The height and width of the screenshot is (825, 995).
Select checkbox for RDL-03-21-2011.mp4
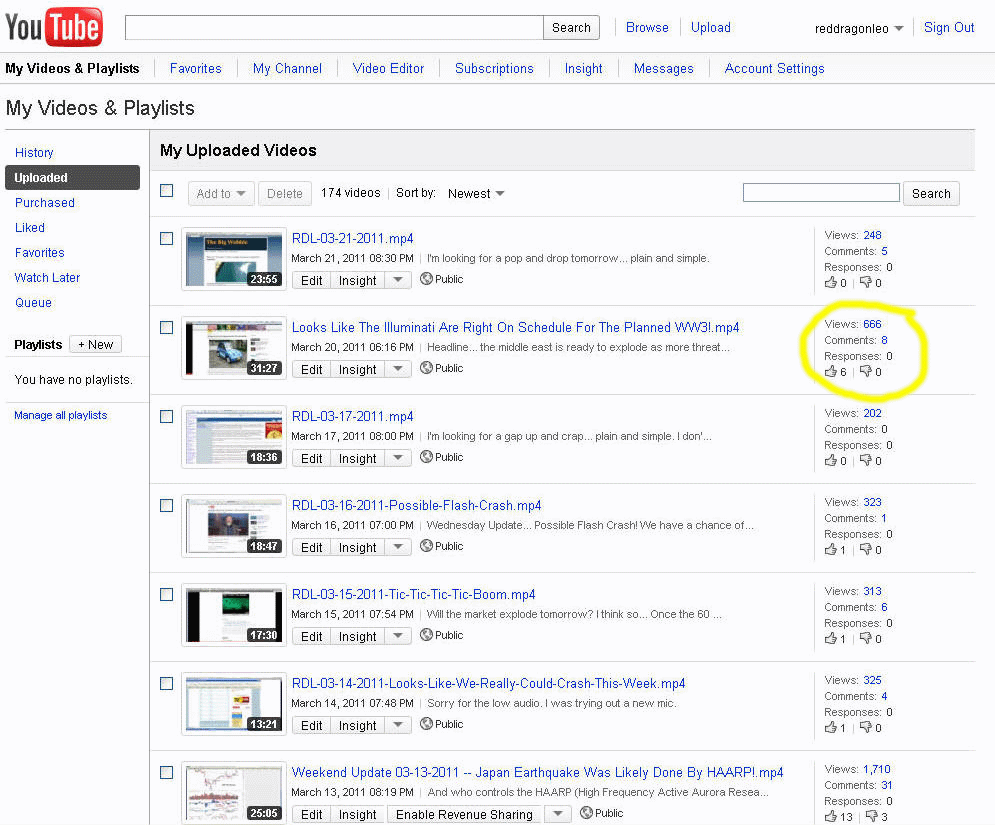pyautogui.click(x=166, y=239)
